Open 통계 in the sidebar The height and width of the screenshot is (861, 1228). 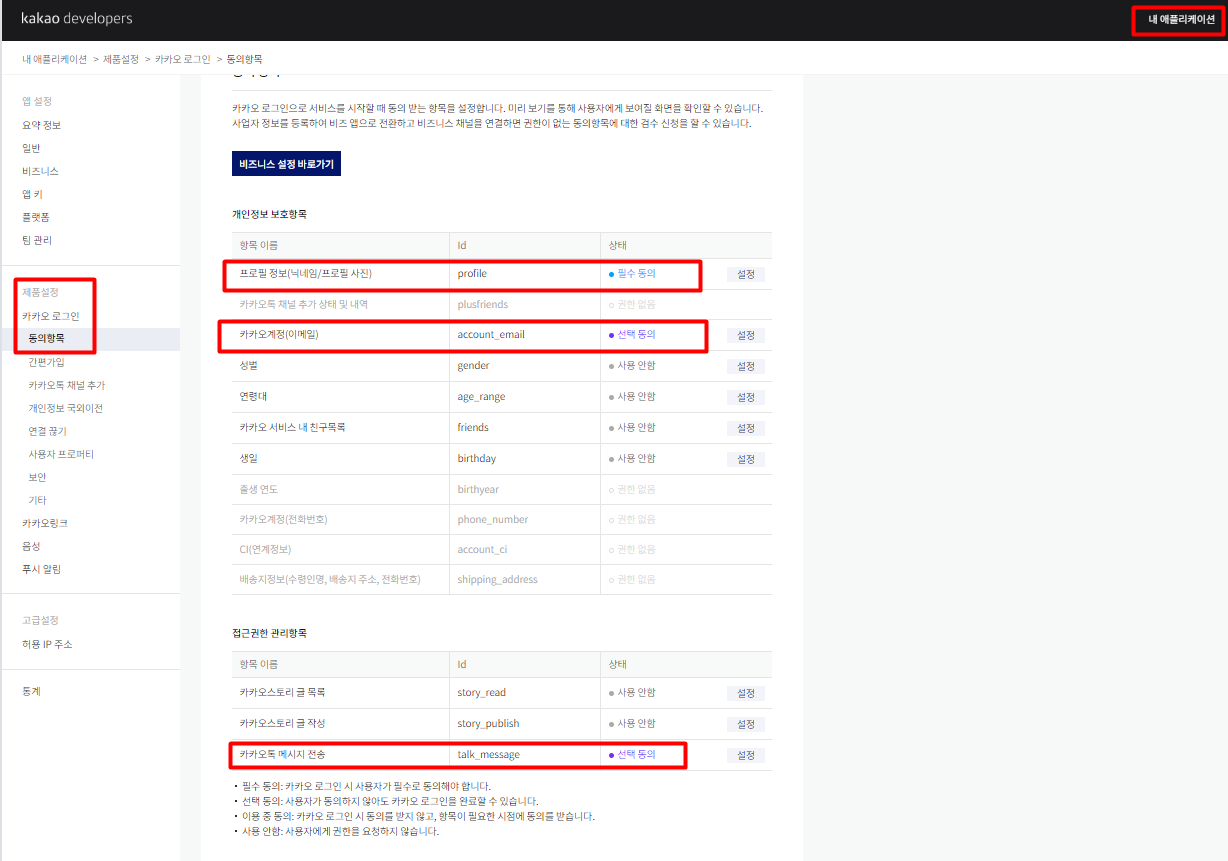31,691
